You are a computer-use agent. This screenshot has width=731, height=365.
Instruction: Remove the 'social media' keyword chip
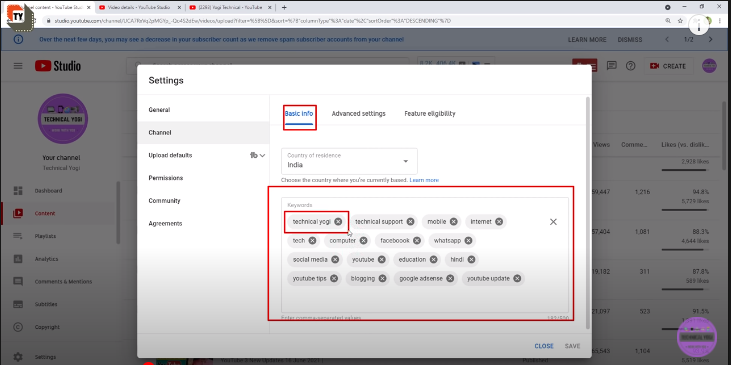335,259
